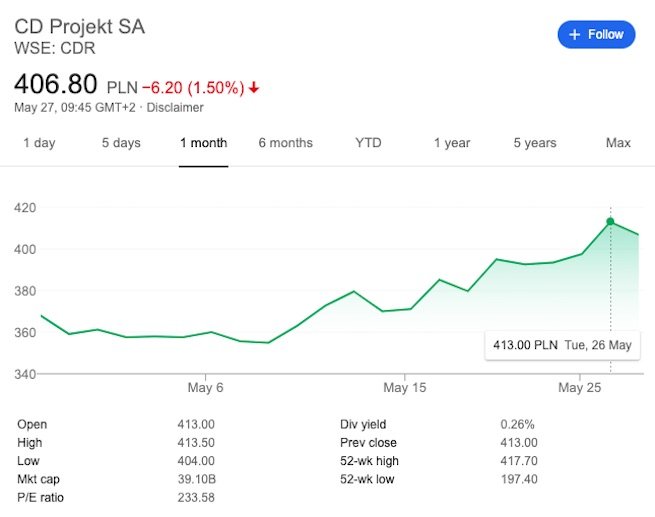Click the 52-wk high label

[x=369, y=461]
